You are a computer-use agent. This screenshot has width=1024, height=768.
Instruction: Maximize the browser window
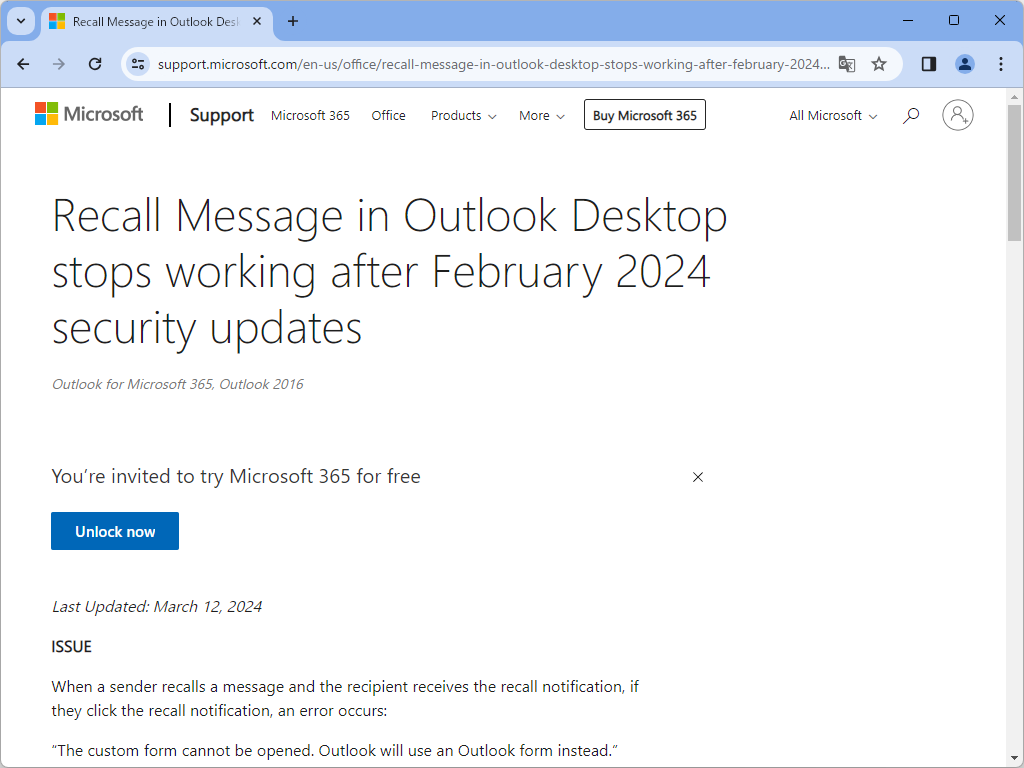(x=953, y=20)
